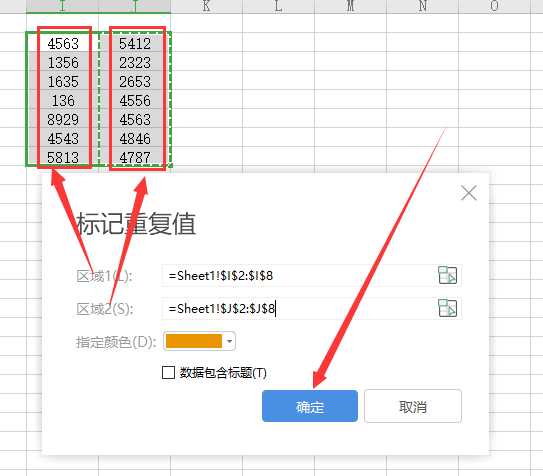Select column O header
Screen dimensions: 543x476
(495, 6)
